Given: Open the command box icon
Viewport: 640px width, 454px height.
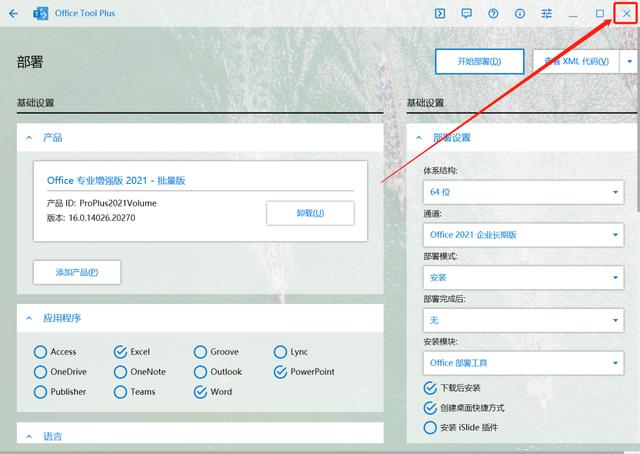Looking at the screenshot, I should pos(440,13).
